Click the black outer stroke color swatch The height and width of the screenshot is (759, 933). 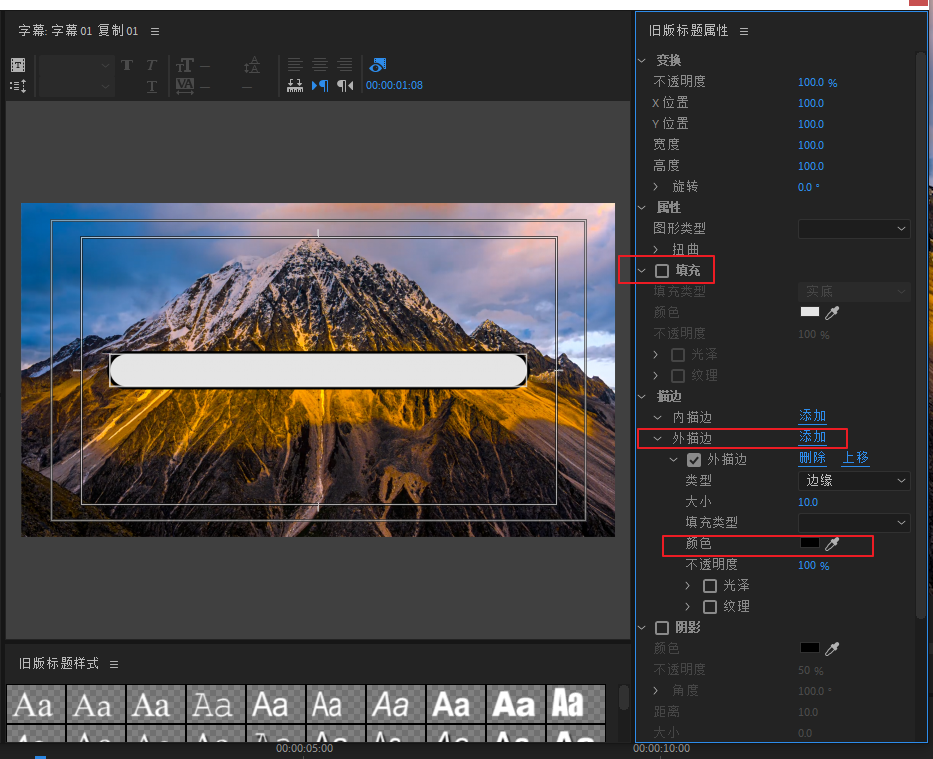pos(810,544)
